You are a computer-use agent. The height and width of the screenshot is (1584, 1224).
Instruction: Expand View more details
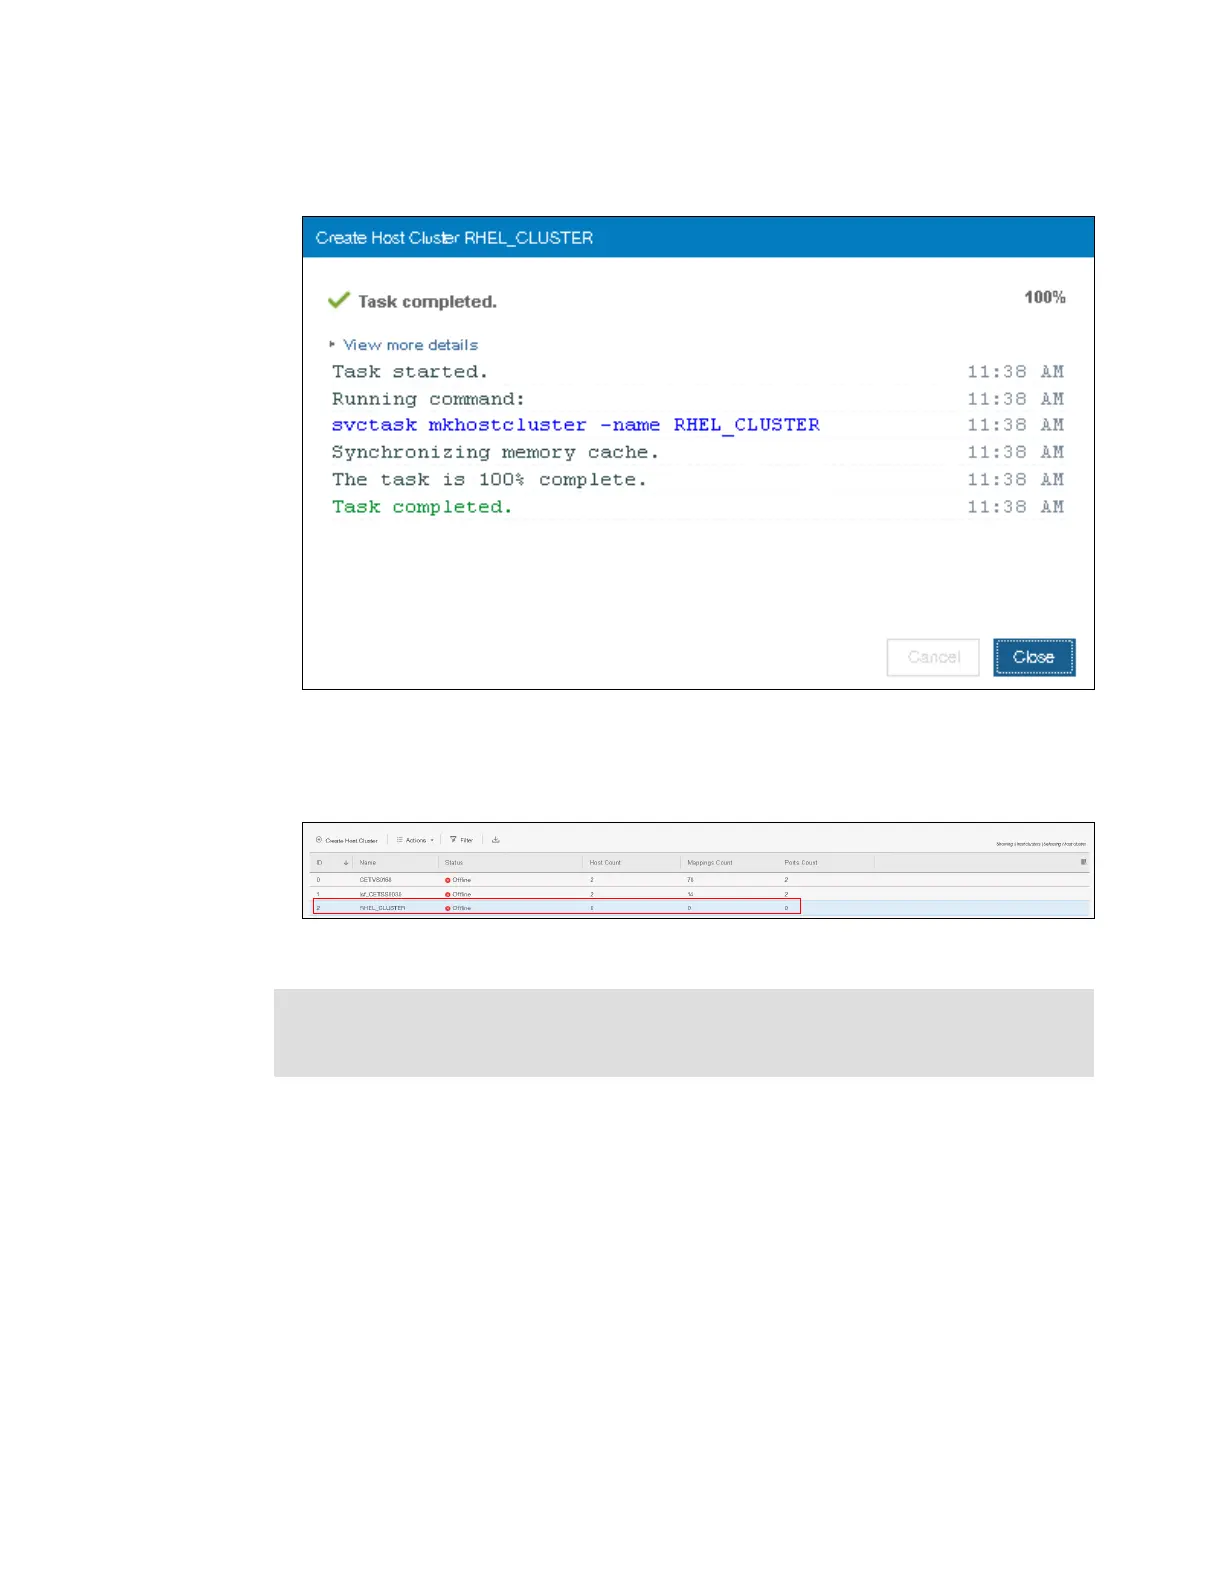pos(404,345)
